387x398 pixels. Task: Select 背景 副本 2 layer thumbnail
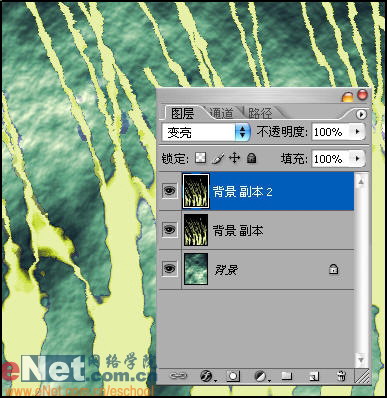(196, 191)
